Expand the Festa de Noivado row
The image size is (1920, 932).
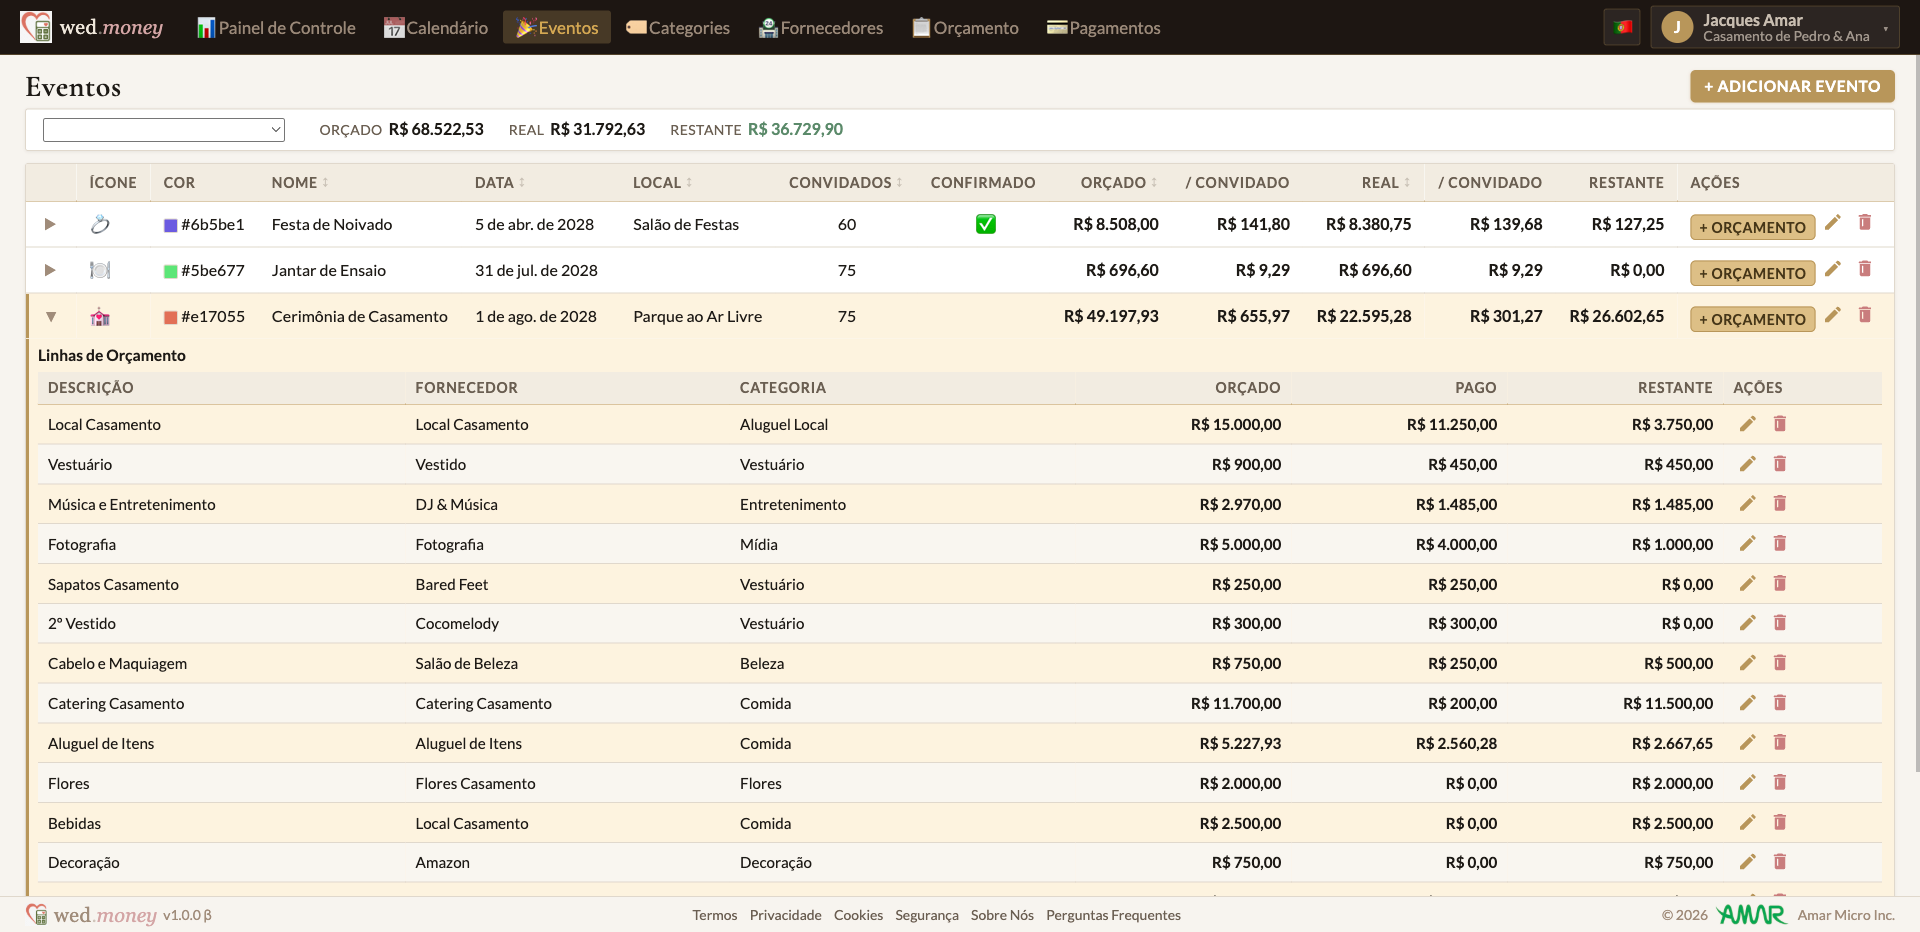(x=50, y=224)
